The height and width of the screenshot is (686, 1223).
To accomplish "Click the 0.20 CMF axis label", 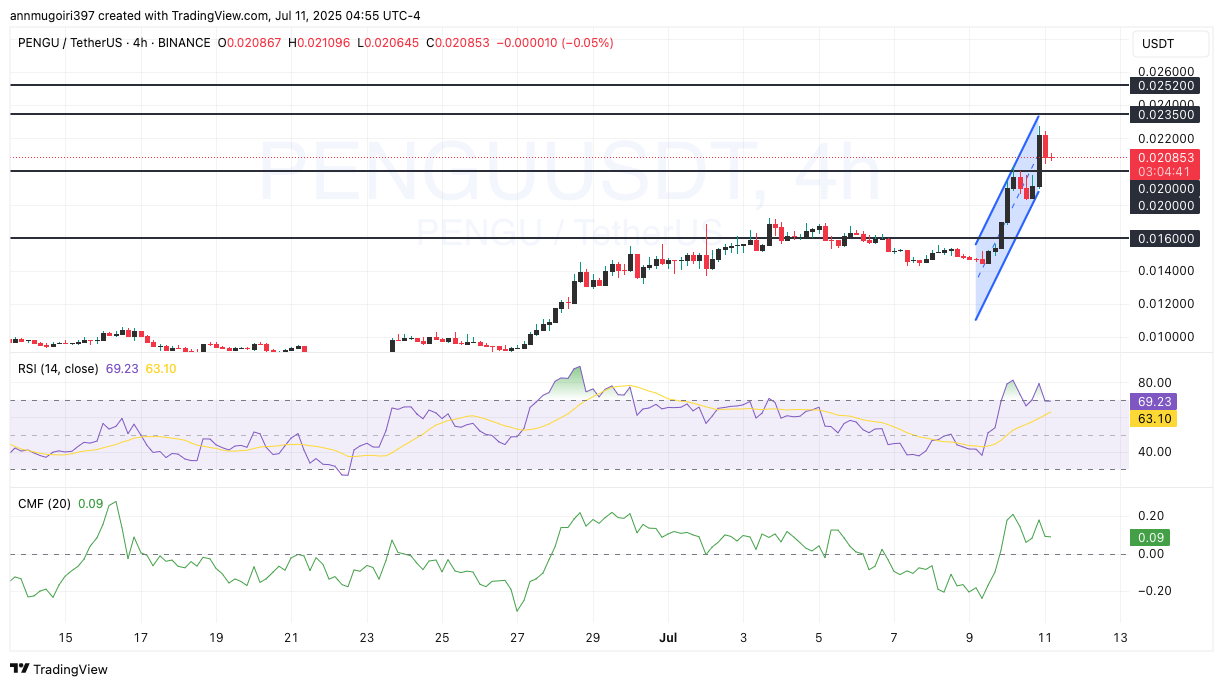I will tap(1150, 516).
